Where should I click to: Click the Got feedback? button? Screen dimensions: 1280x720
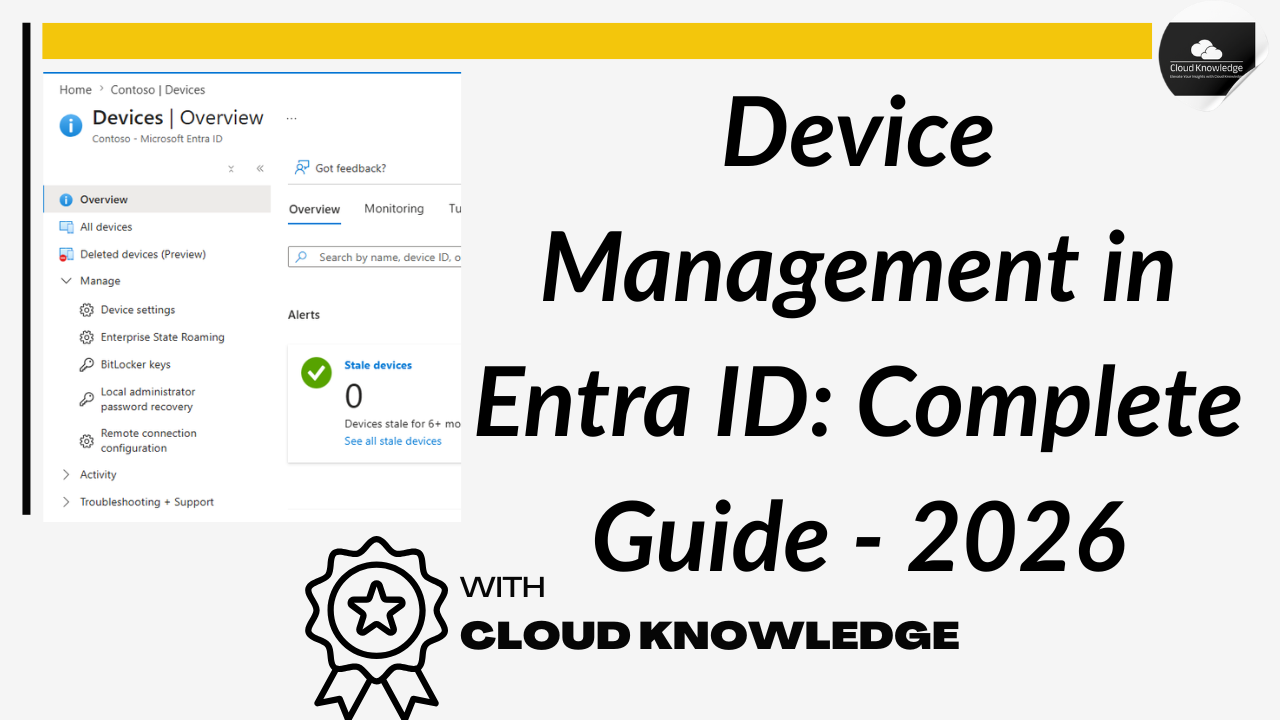(x=340, y=168)
